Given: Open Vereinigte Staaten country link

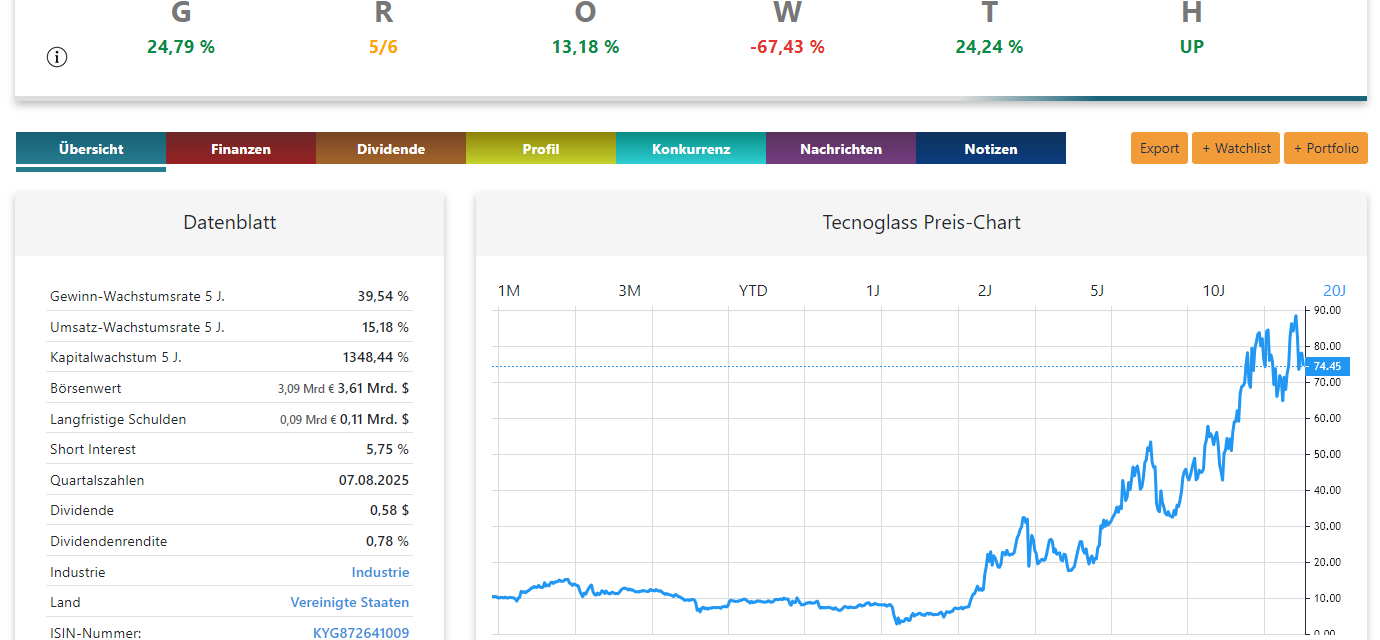Looking at the screenshot, I should tap(350, 603).
